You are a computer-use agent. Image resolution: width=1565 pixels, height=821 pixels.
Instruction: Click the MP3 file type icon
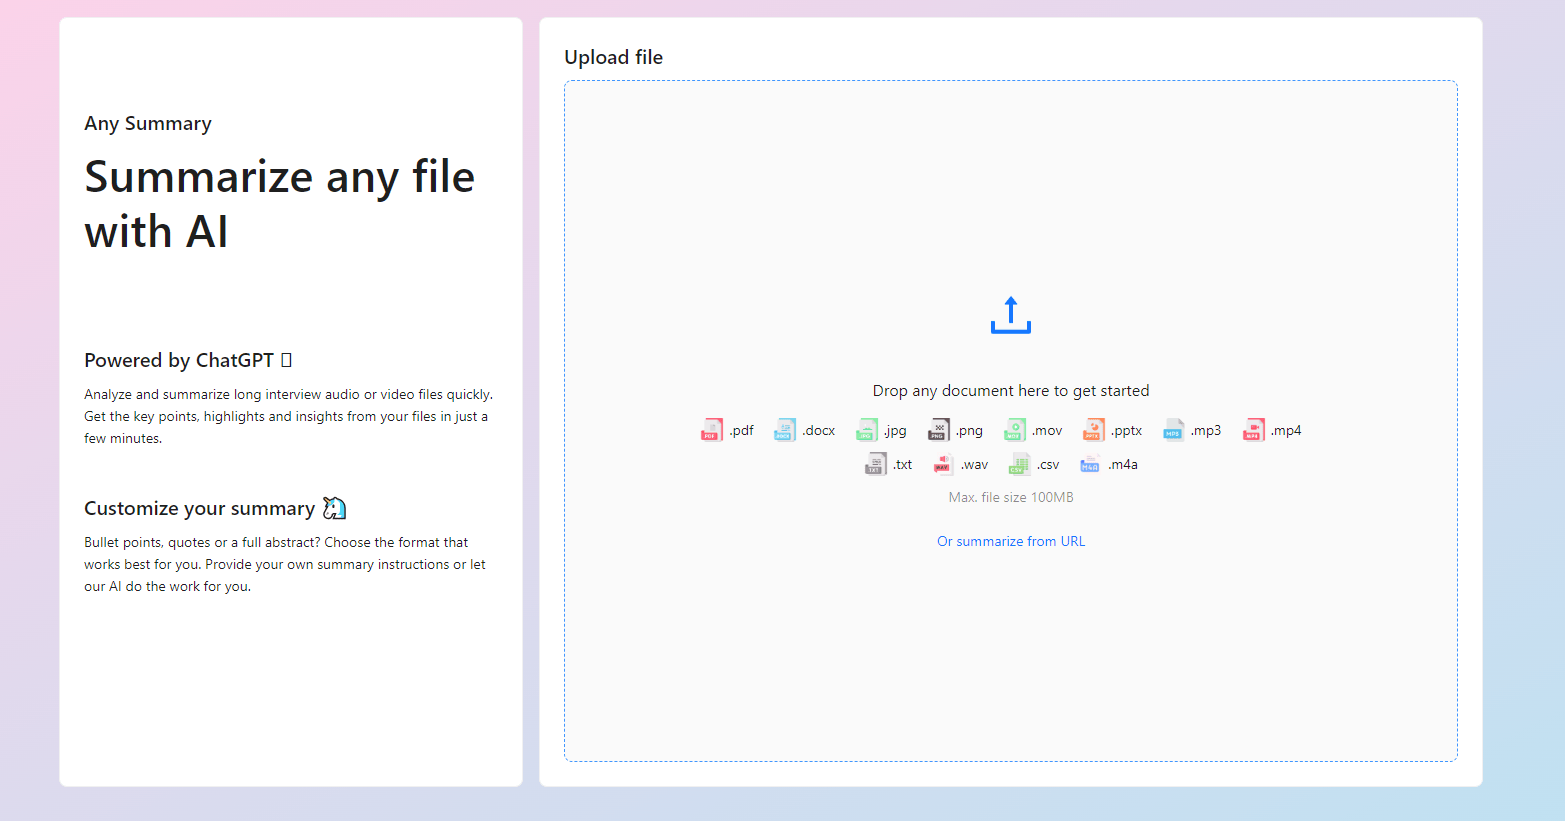coord(1173,430)
